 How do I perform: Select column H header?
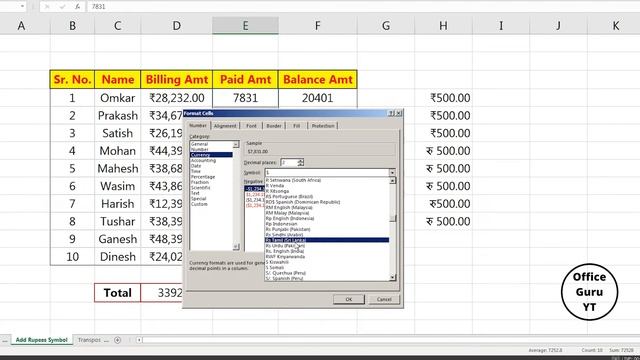443,26
